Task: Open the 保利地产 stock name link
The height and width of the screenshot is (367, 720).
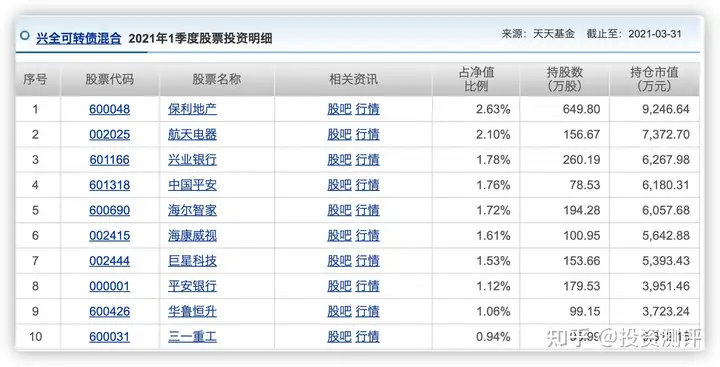Action: [x=192, y=109]
